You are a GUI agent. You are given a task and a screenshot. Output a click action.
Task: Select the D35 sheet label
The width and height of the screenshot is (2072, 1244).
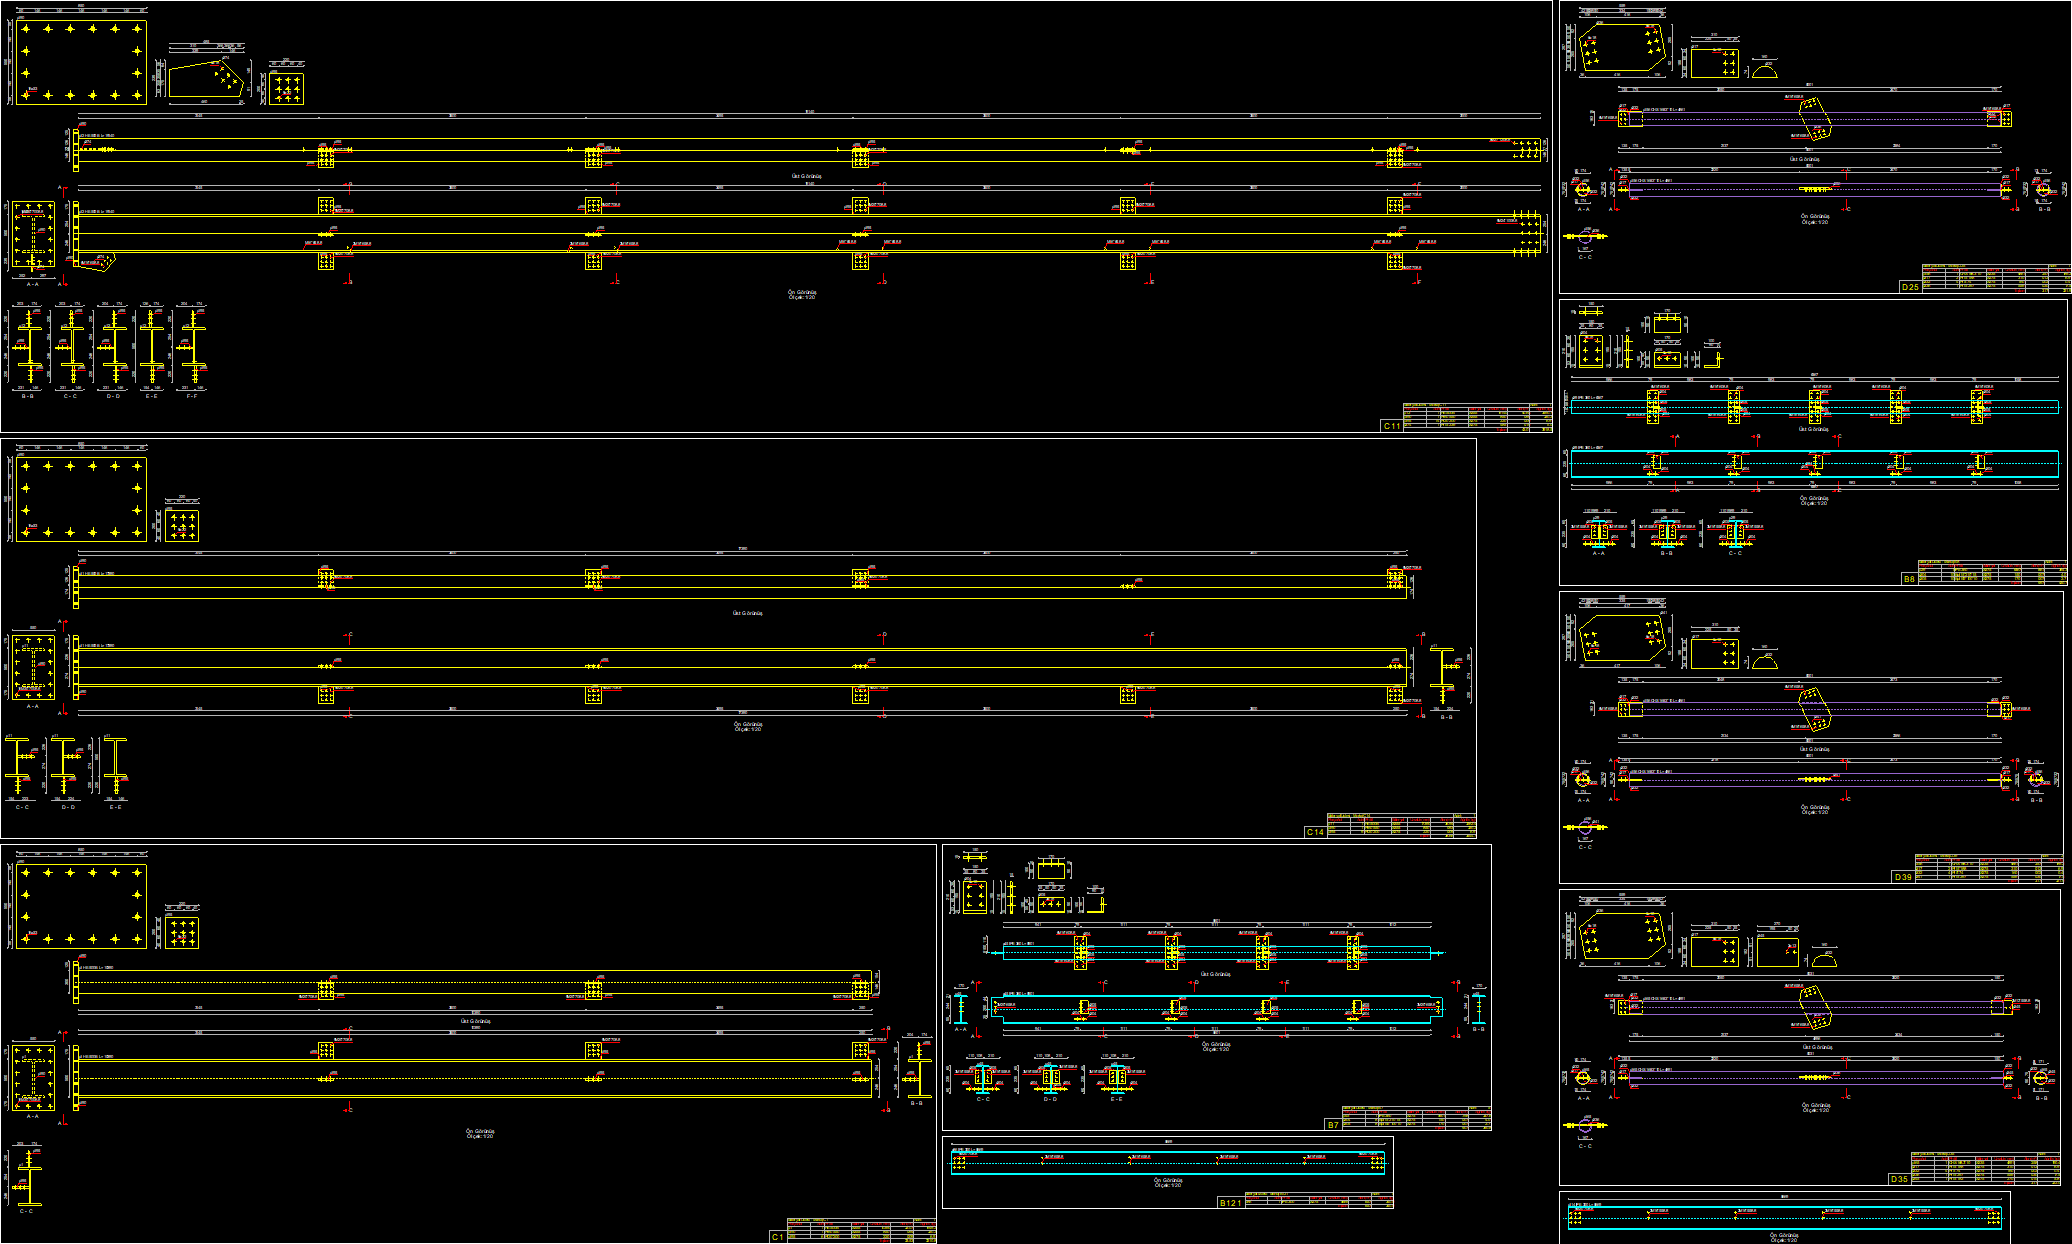pos(1899,1179)
